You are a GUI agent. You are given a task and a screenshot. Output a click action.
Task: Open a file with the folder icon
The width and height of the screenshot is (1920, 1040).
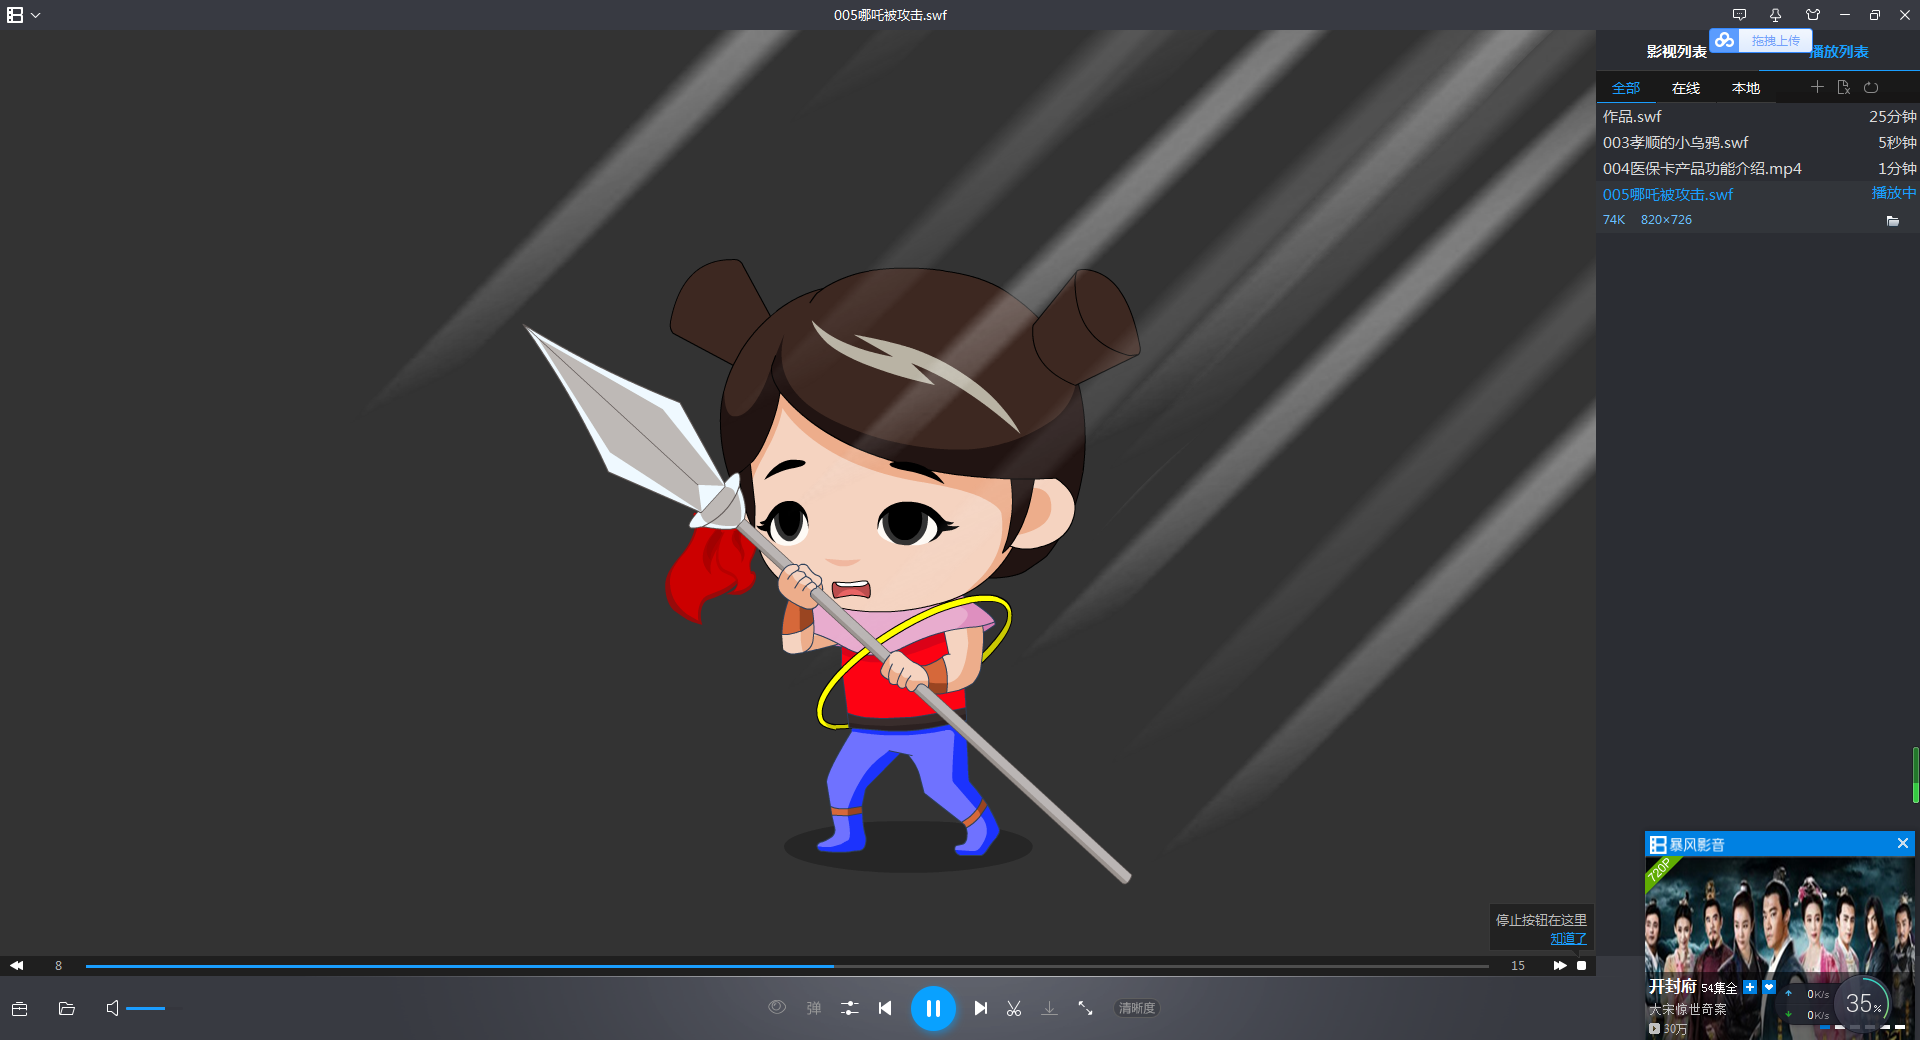pos(67,1008)
